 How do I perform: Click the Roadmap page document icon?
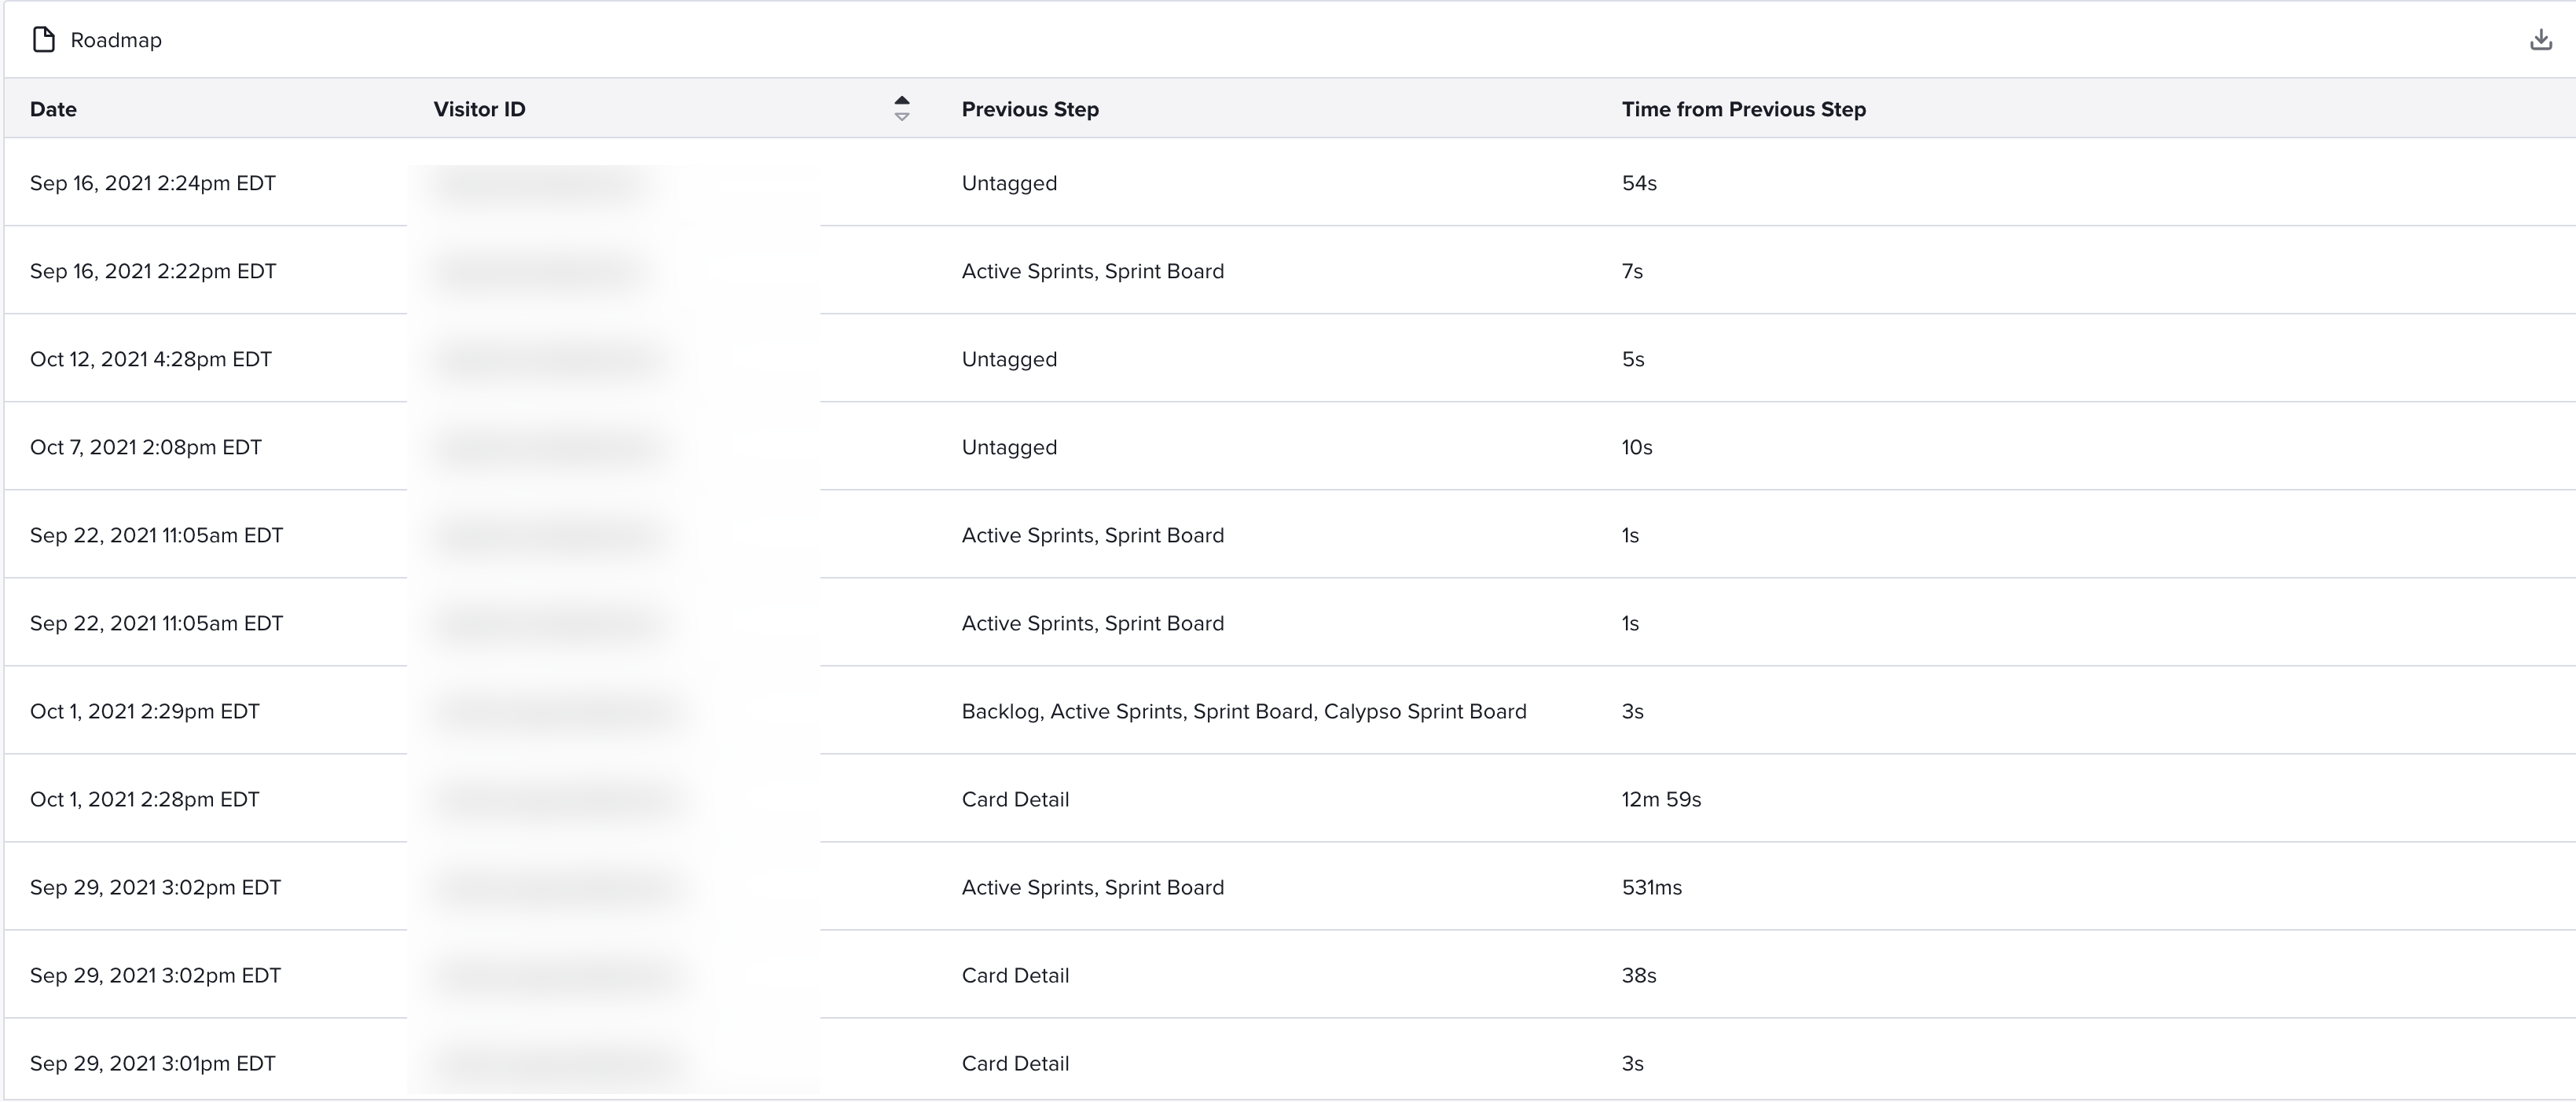(43, 40)
